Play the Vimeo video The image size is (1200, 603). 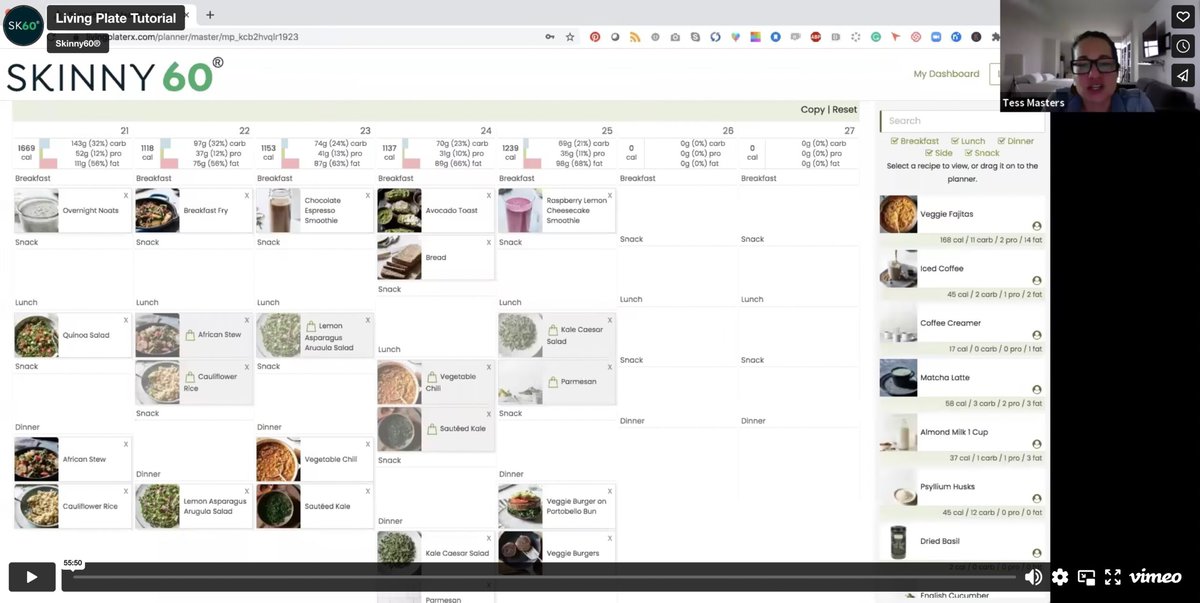(x=31, y=577)
